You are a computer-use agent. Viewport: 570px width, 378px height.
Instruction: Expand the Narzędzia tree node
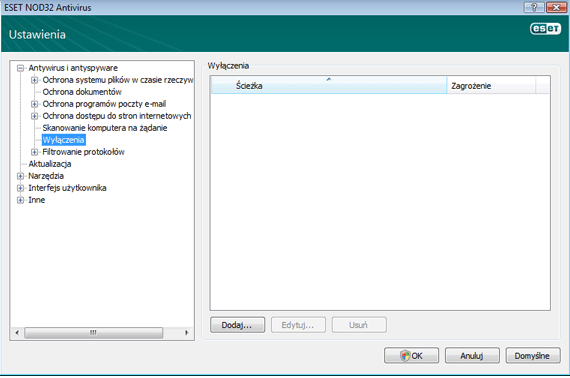click(x=20, y=176)
